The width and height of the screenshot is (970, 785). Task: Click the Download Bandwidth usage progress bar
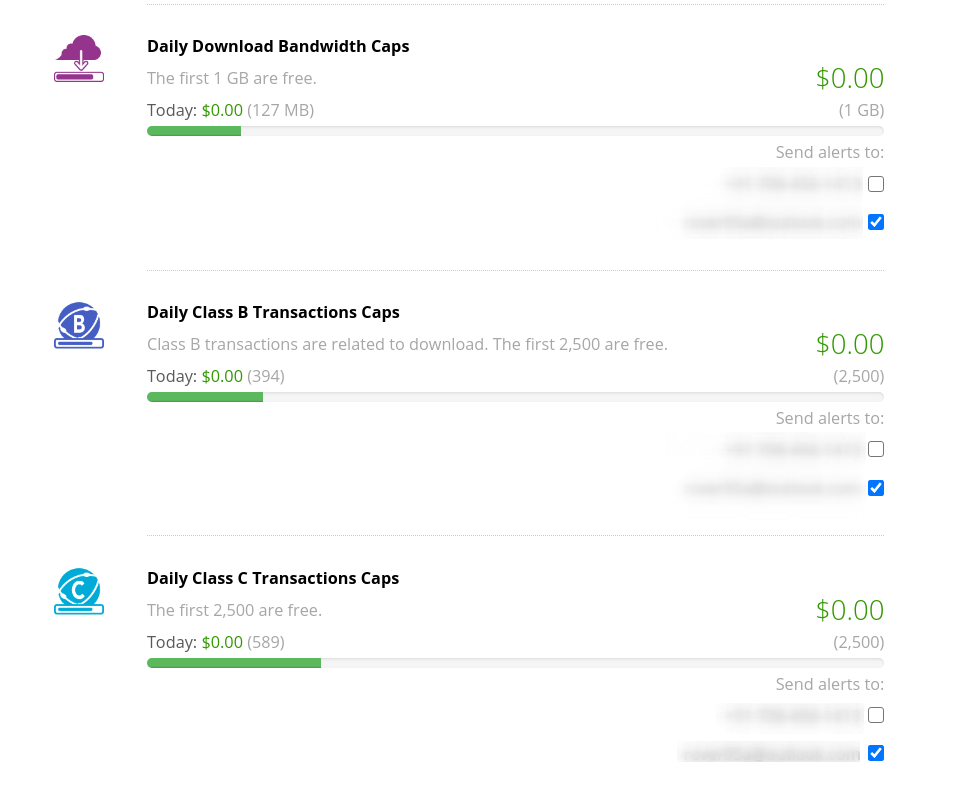pyautogui.click(x=515, y=131)
